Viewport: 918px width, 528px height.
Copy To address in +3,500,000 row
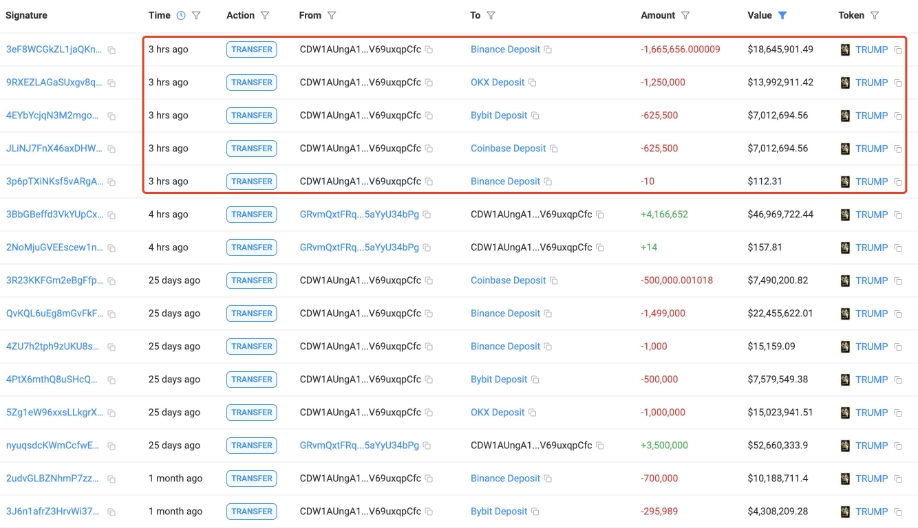(x=600, y=445)
